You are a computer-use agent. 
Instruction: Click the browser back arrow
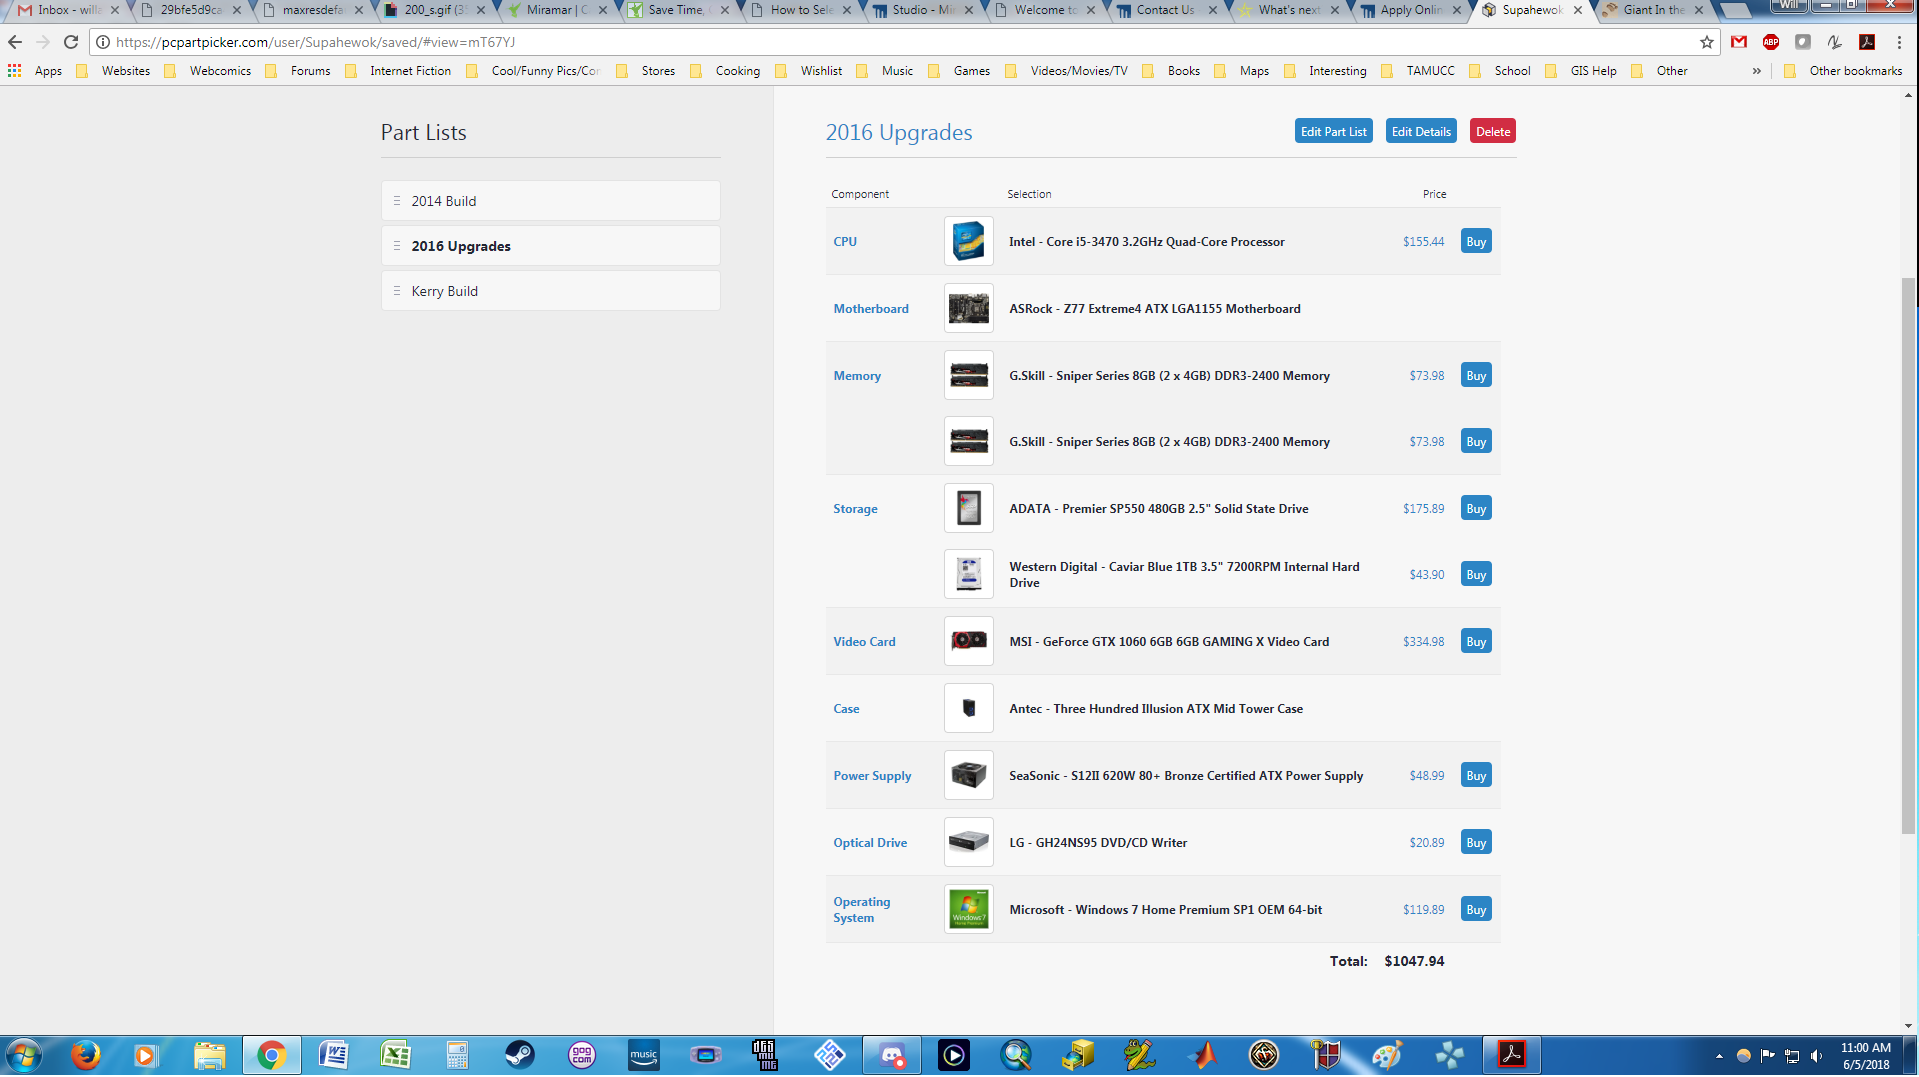pos(15,42)
